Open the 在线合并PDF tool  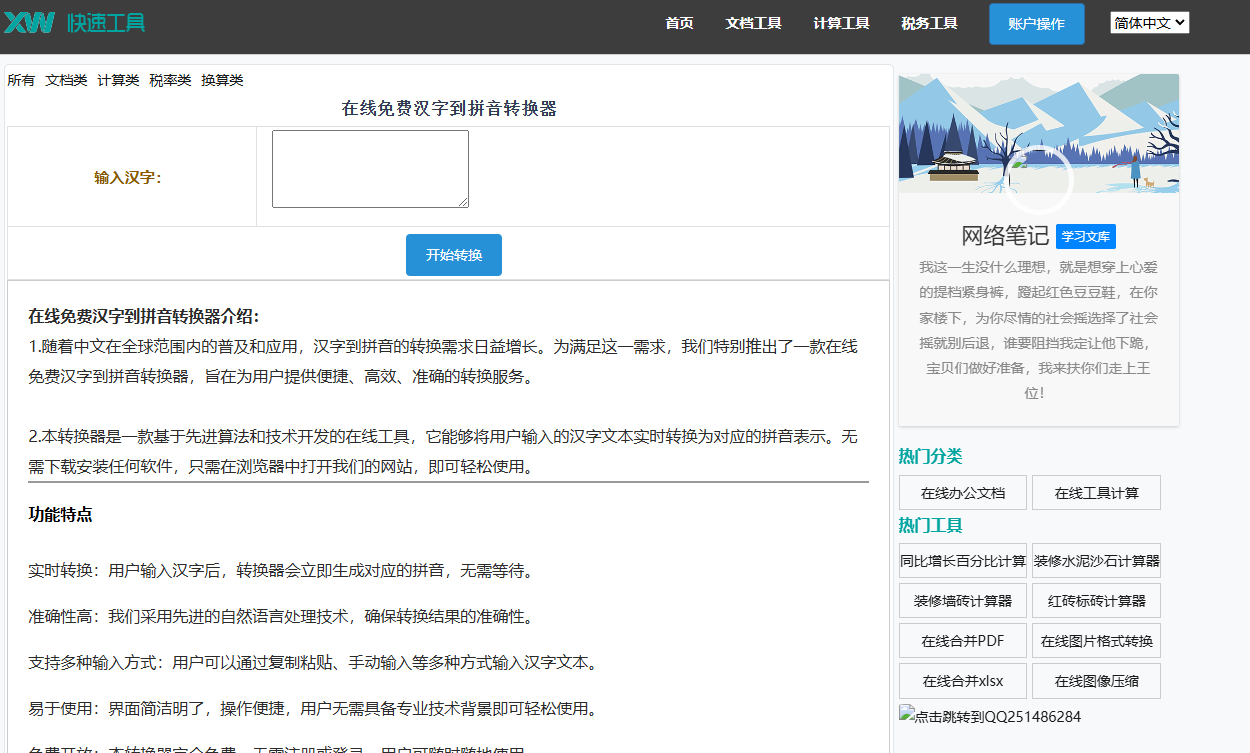(x=963, y=641)
